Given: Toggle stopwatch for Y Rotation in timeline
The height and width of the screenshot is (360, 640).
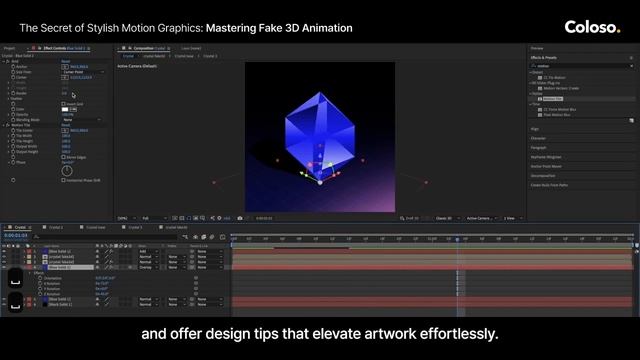Looking at the screenshot, I should point(40,289).
